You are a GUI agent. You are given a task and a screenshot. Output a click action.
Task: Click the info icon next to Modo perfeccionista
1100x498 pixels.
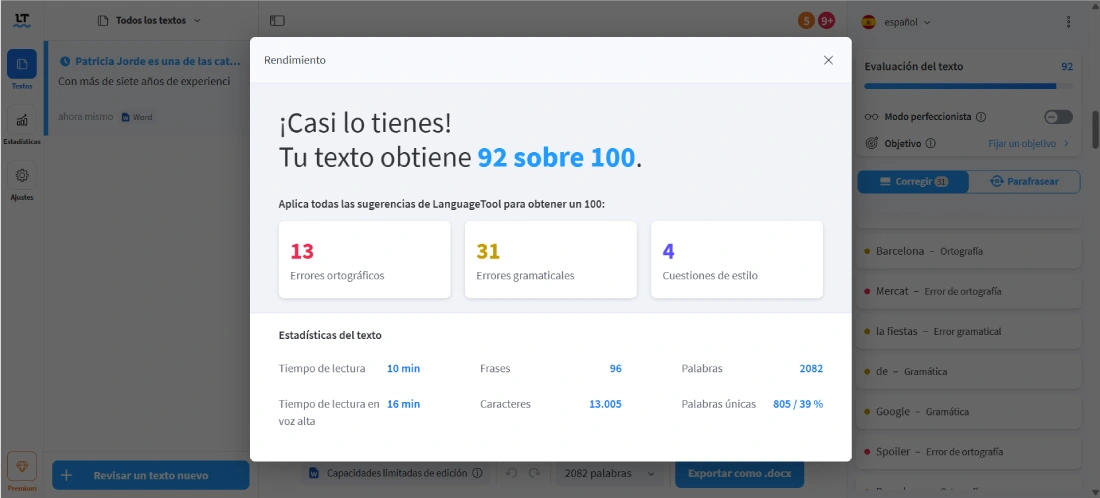tap(981, 117)
